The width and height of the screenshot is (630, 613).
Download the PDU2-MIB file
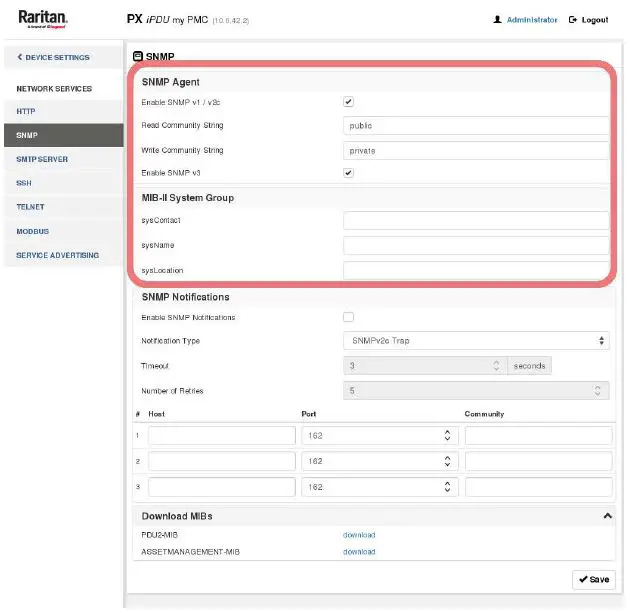pos(359,535)
